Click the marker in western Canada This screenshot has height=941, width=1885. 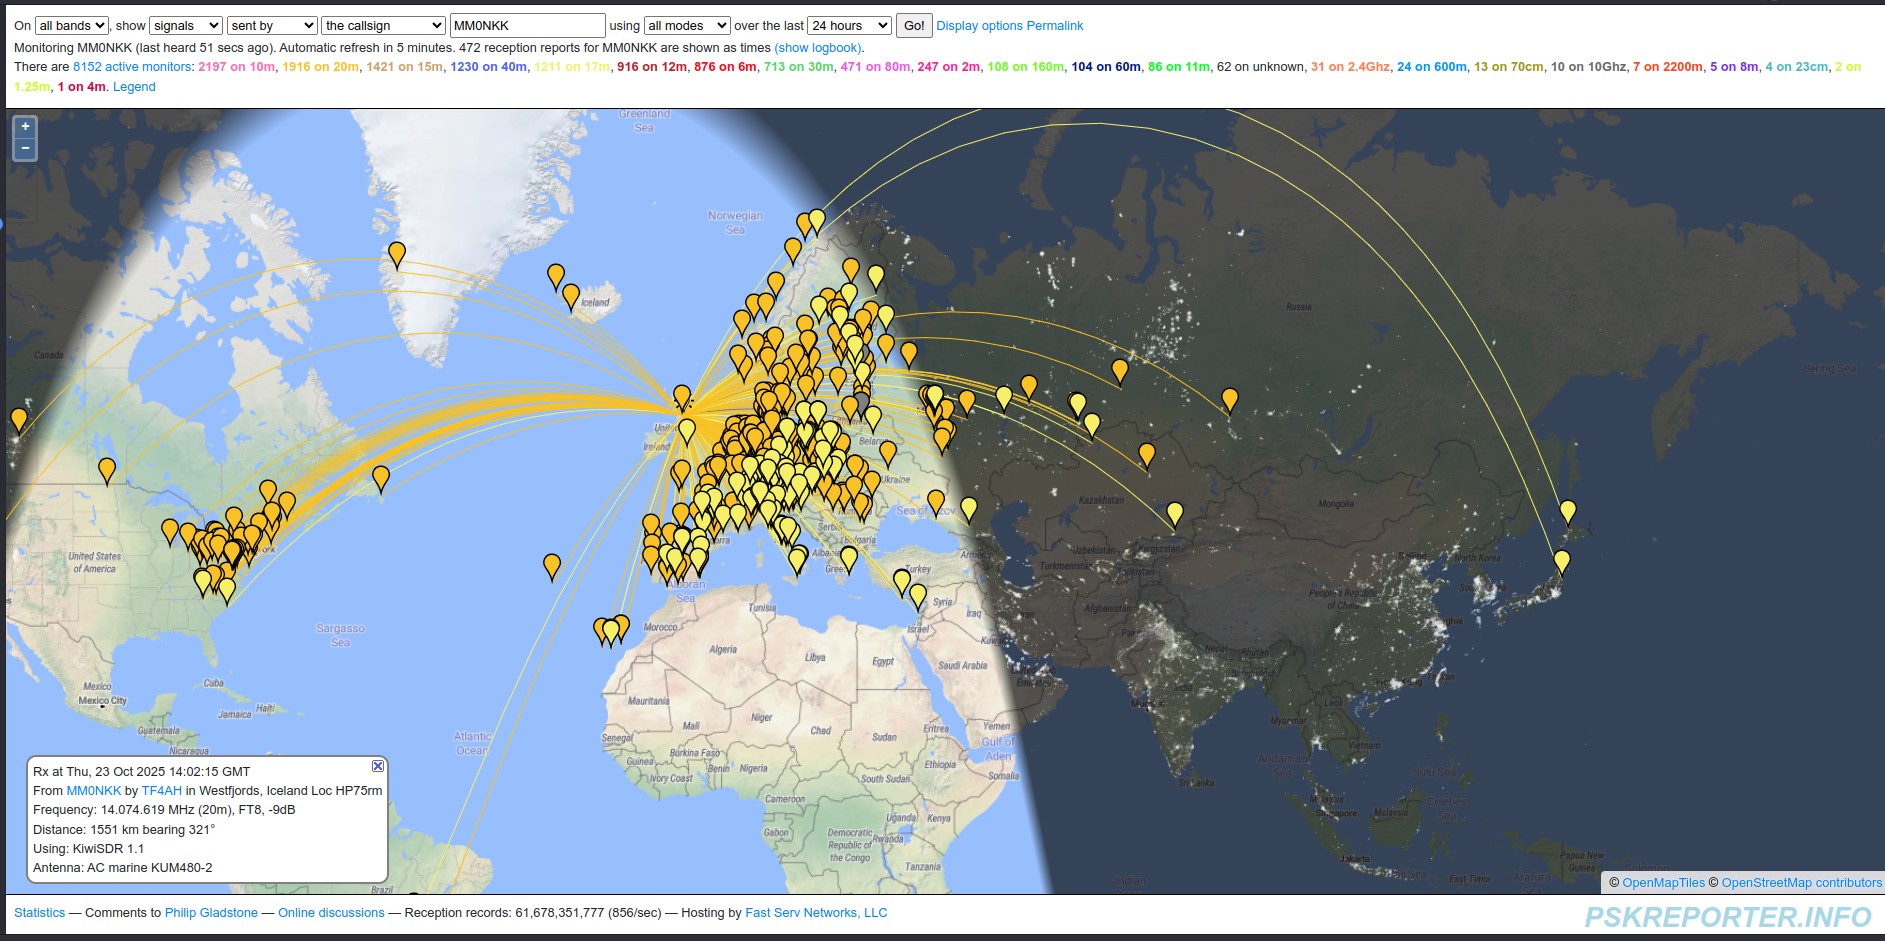[x=107, y=470]
